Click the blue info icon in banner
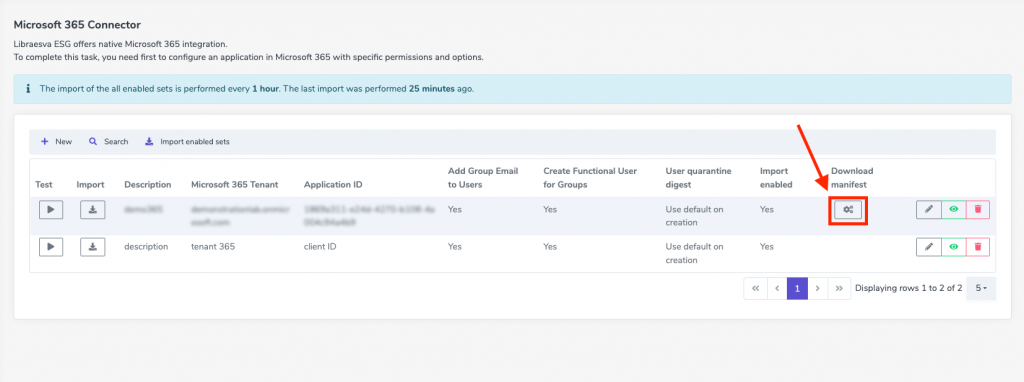The width and height of the screenshot is (1024, 382). [x=27, y=89]
